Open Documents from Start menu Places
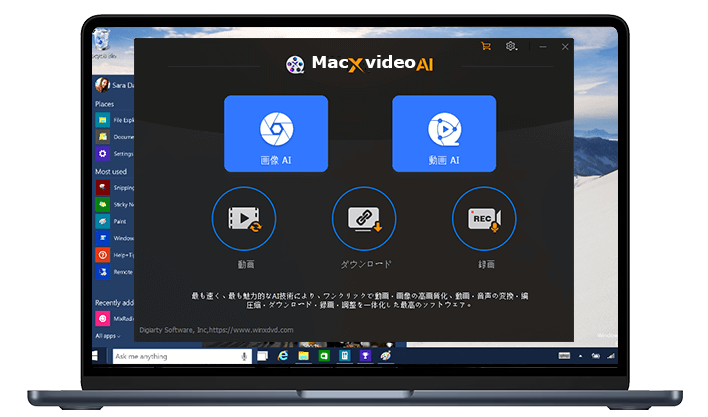The width and height of the screenshot is (708, 417). click(115, 137)
